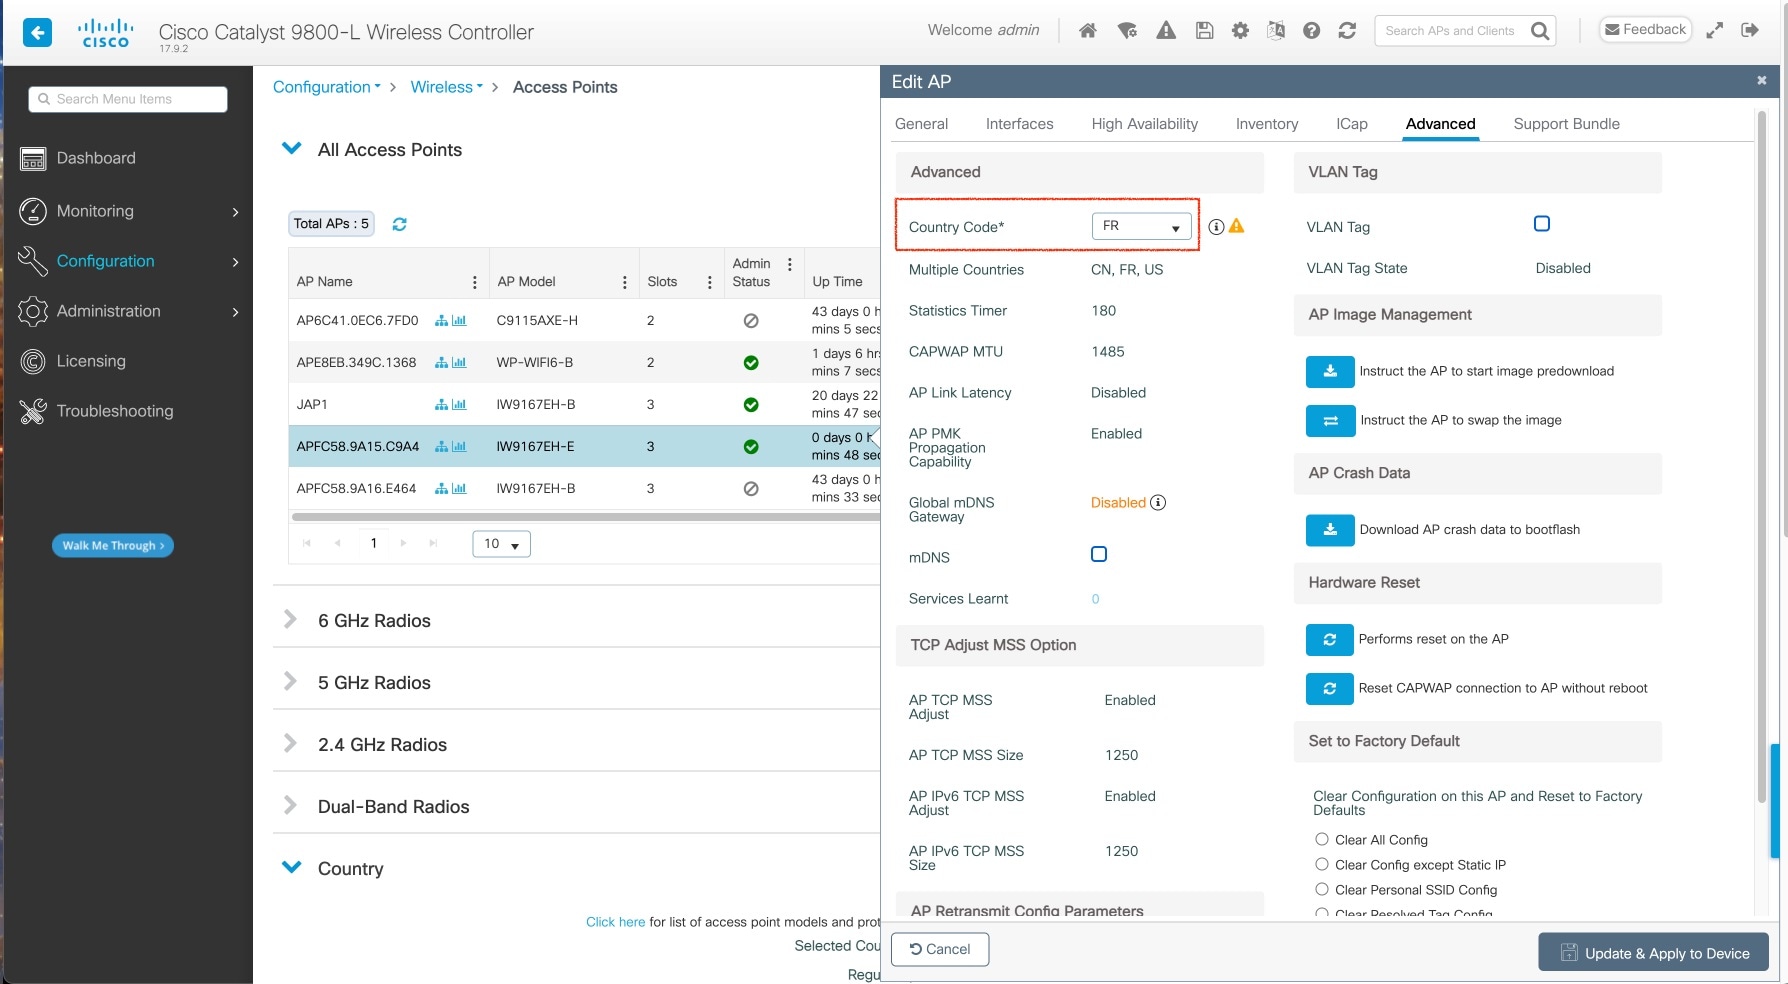1788x984 pixels.
Task: Open the info icon beside Country Code
Action: (1216, 227)
